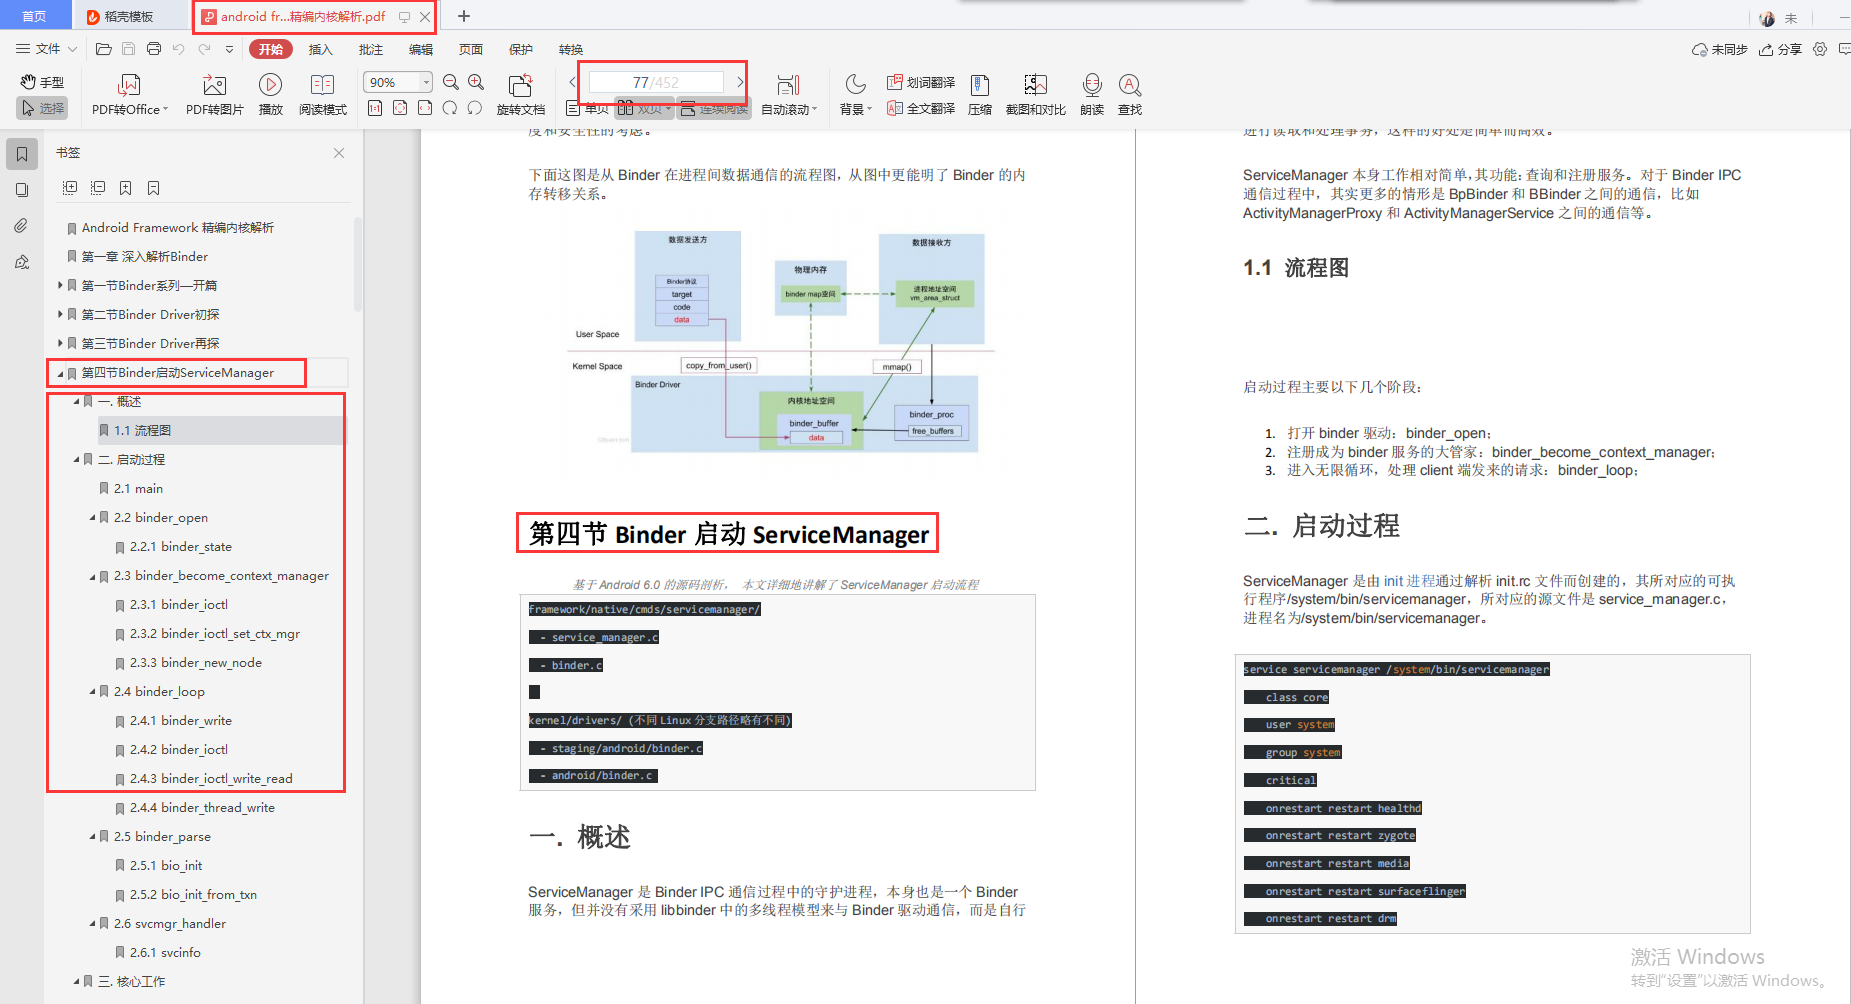Open the 压缩 compress tool
Image resolution: width=1851 pixels, height=1004 pixels.
tap(979, 95)
